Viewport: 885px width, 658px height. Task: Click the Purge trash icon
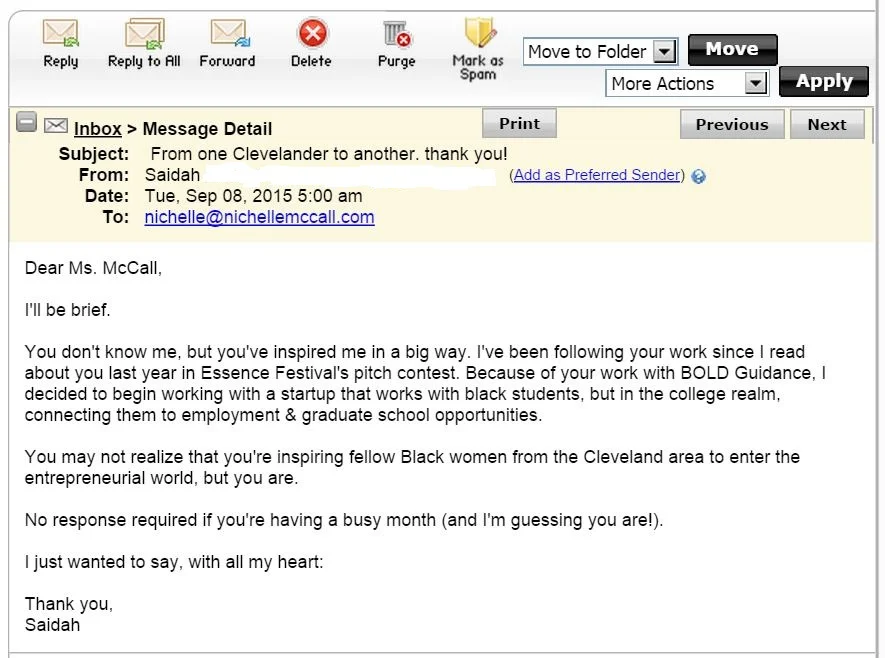tap(397, 34)
